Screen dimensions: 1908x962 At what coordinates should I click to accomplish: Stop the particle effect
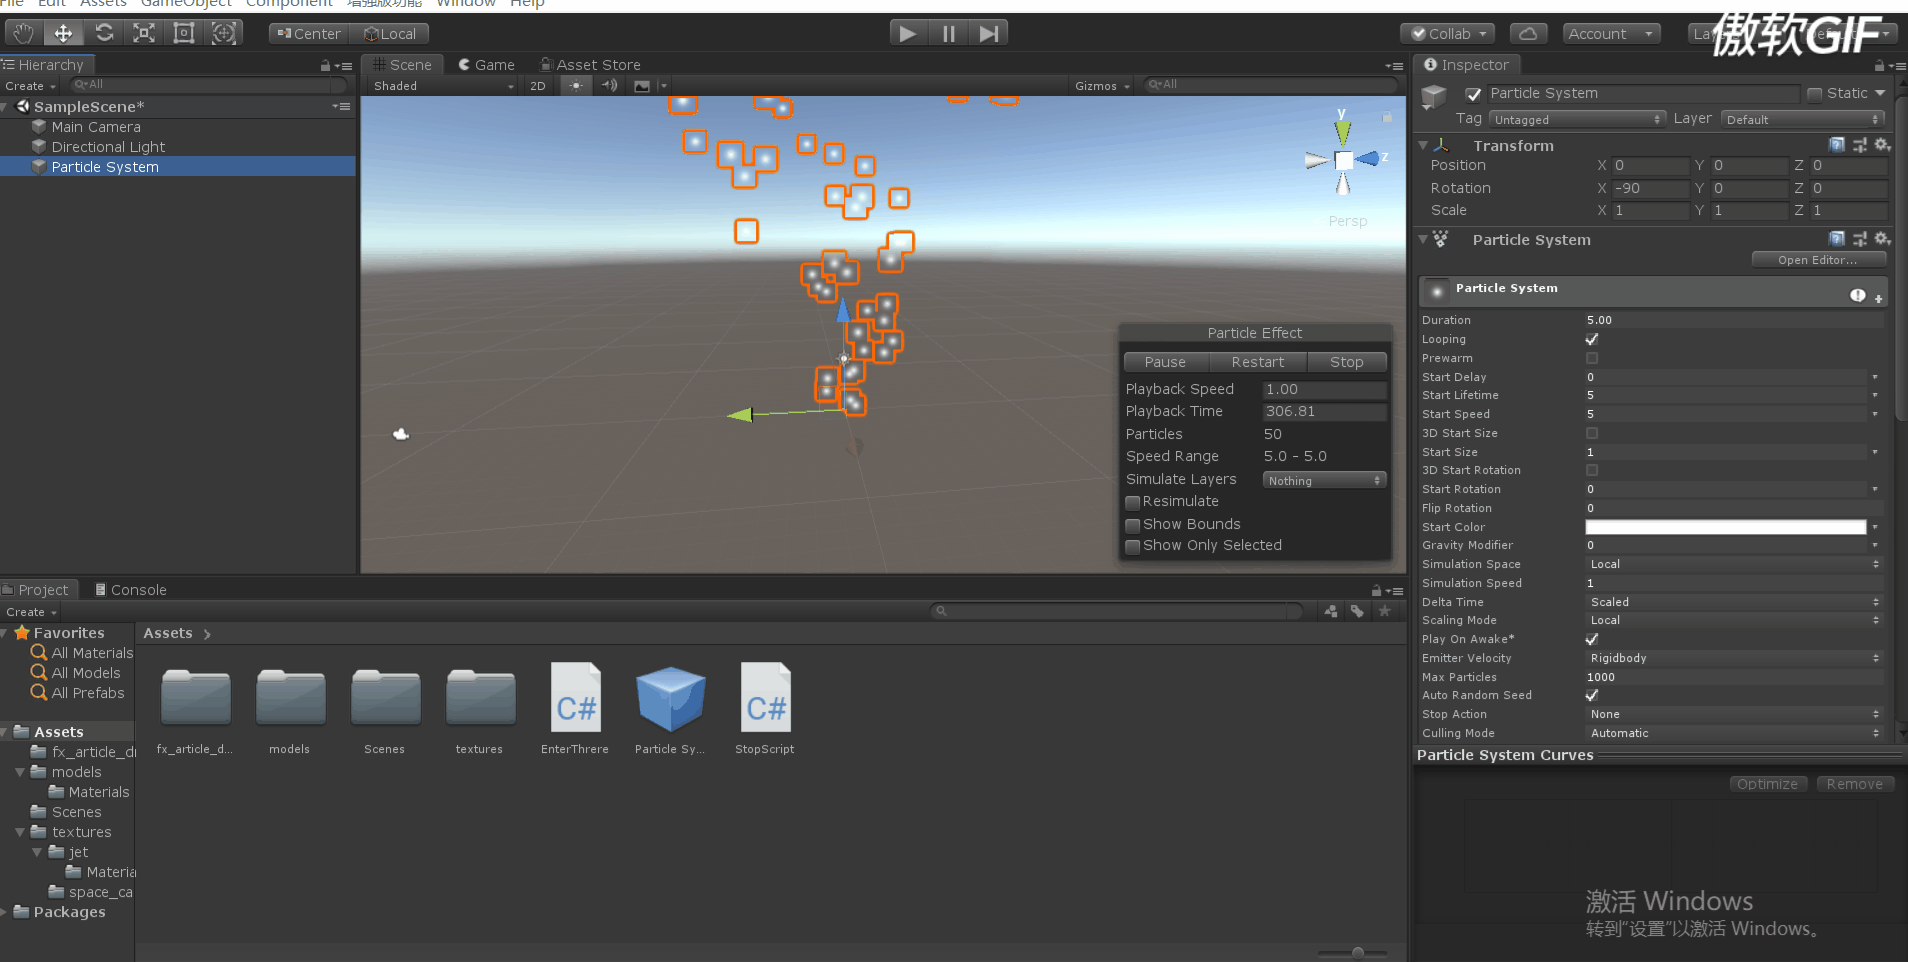pyautogui.click(x=1347, y=362)
